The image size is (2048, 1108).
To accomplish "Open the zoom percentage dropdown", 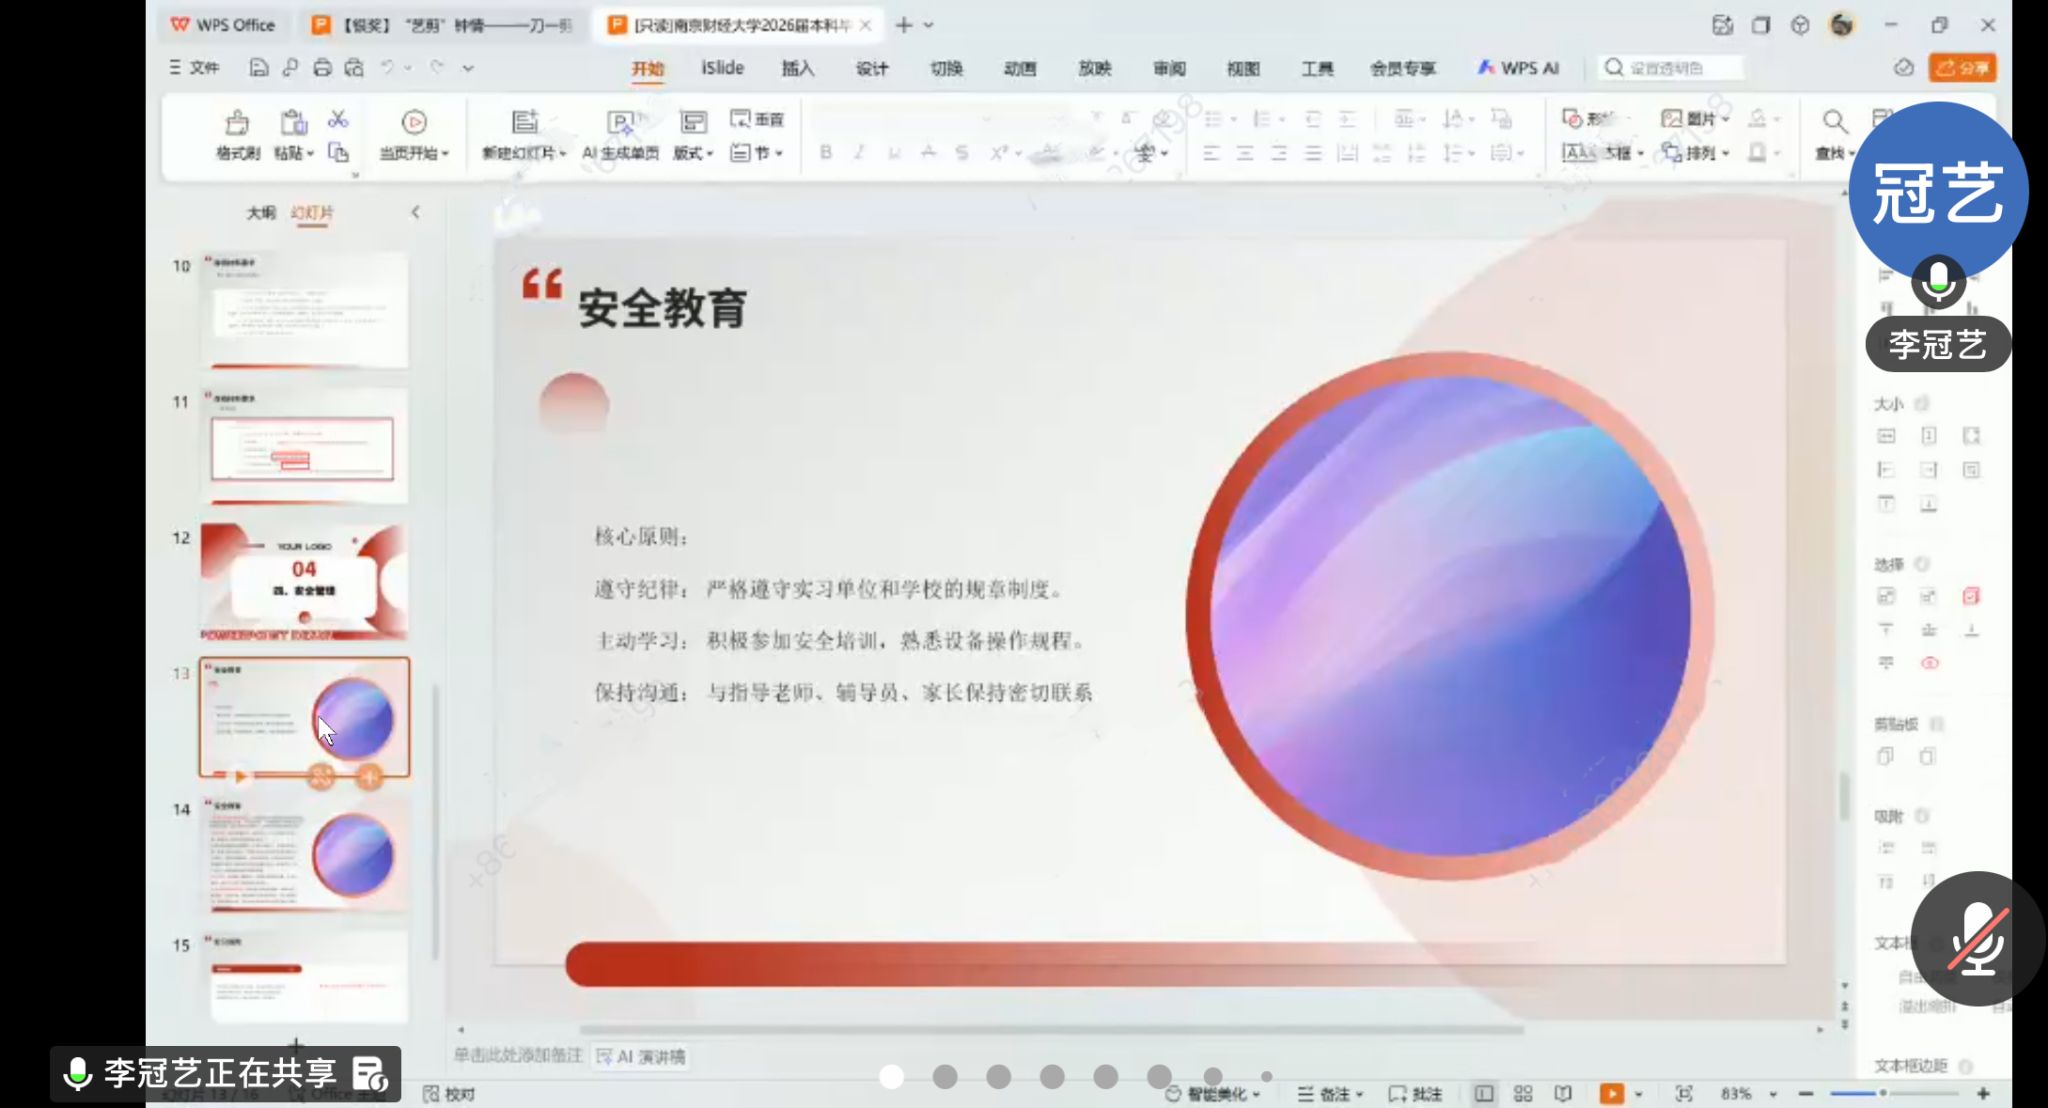I will [x=1773, y=1094].
